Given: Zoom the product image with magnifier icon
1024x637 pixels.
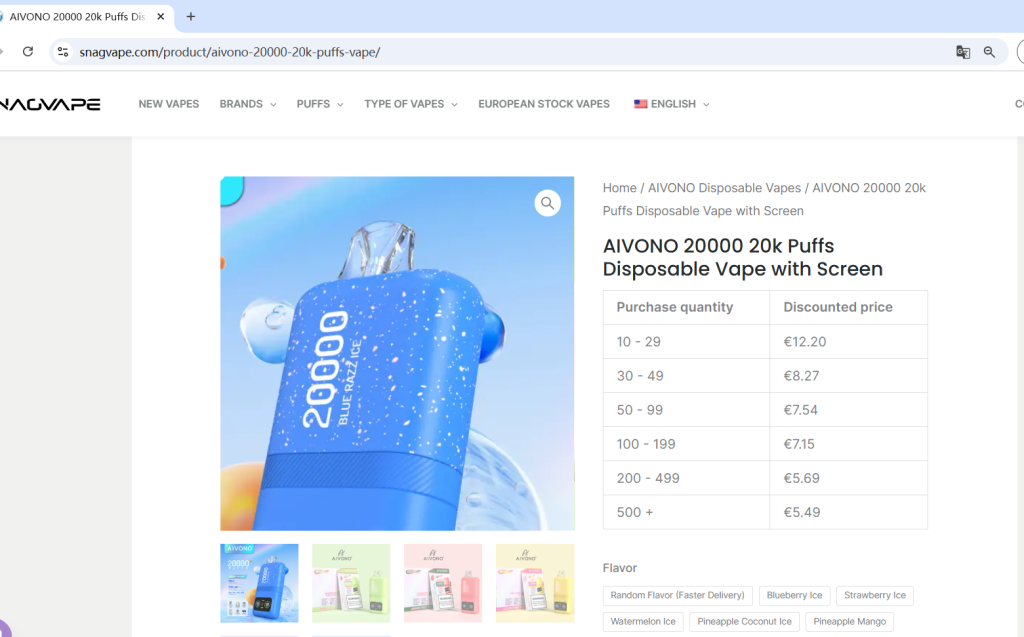Looking at the screenshot, I should tap(547, 203).
